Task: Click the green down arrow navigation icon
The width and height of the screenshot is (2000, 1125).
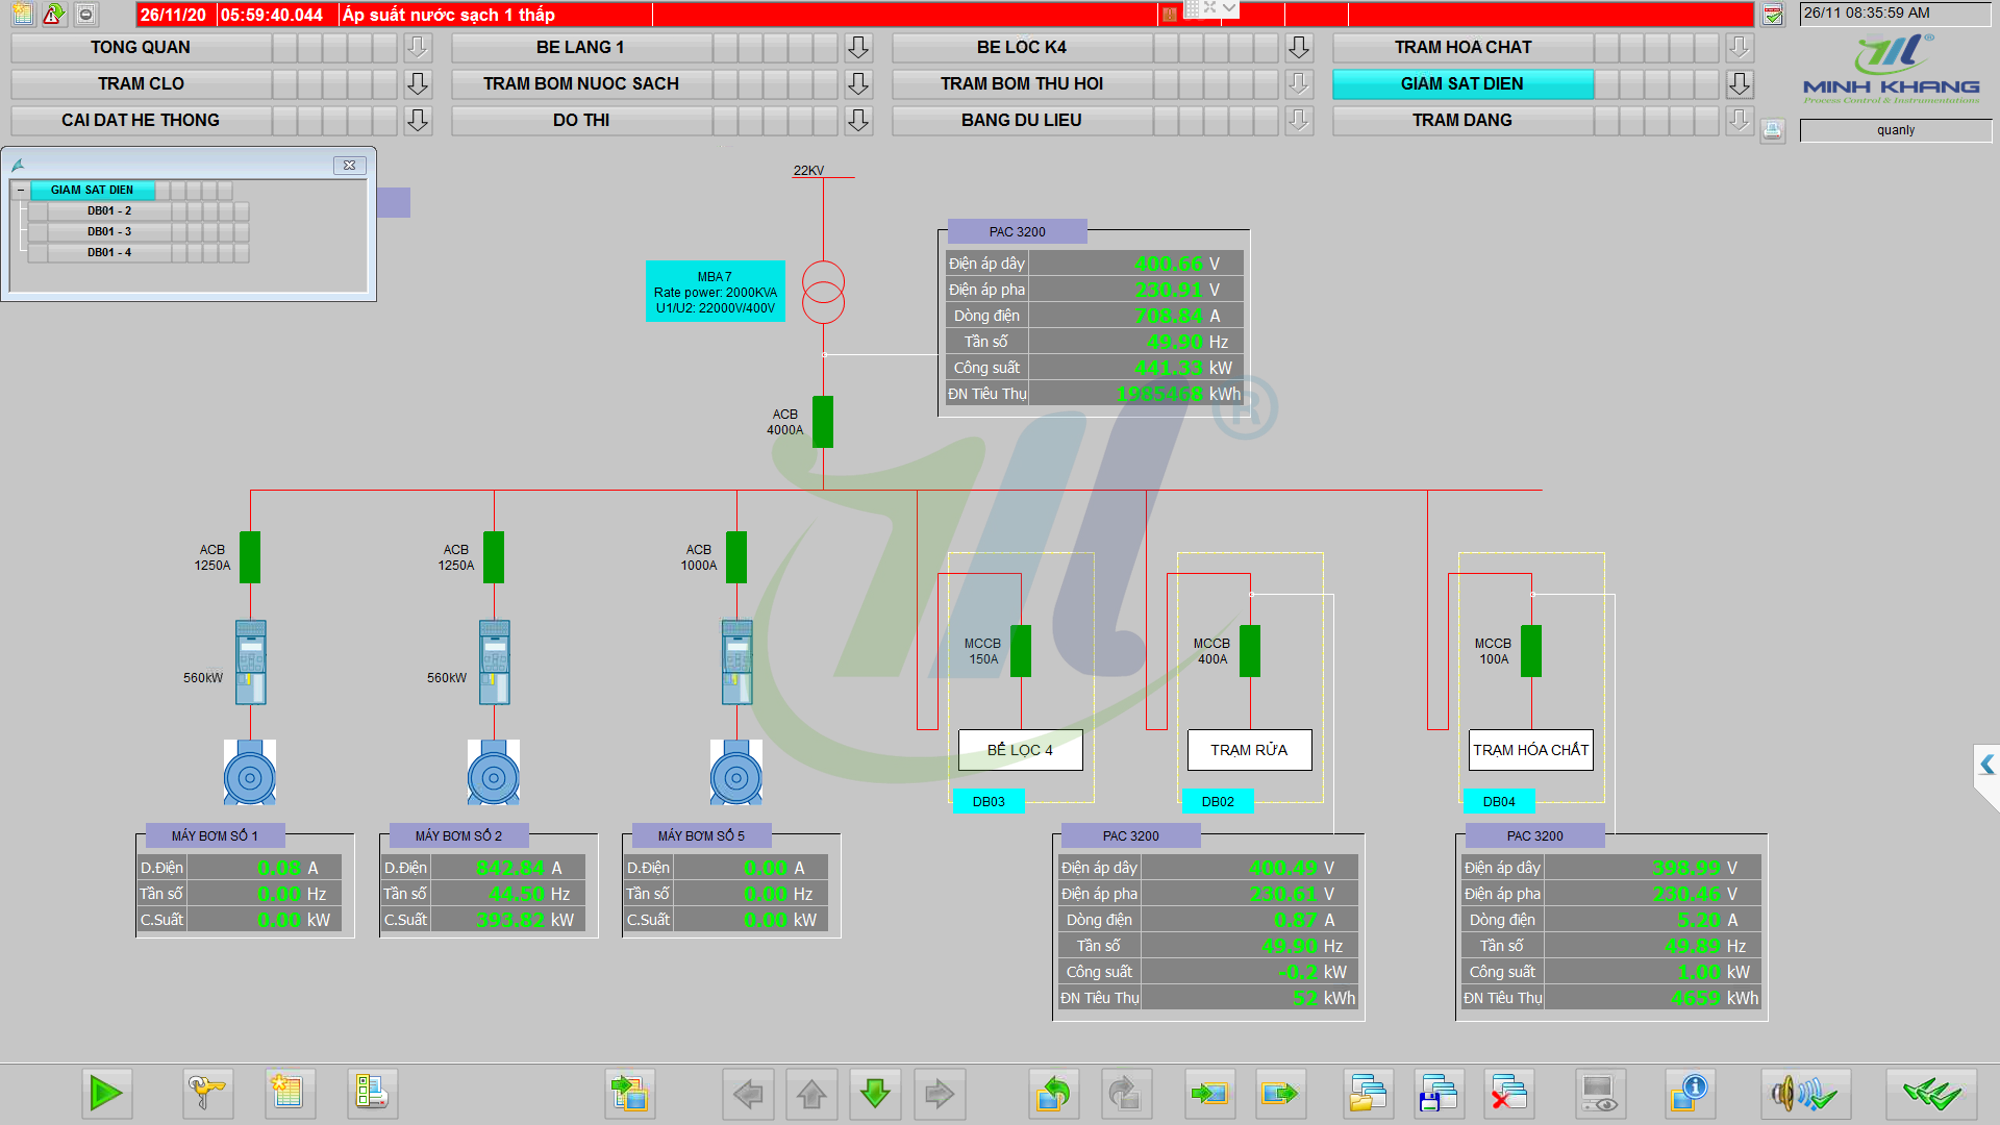Action: (875, 1093)
